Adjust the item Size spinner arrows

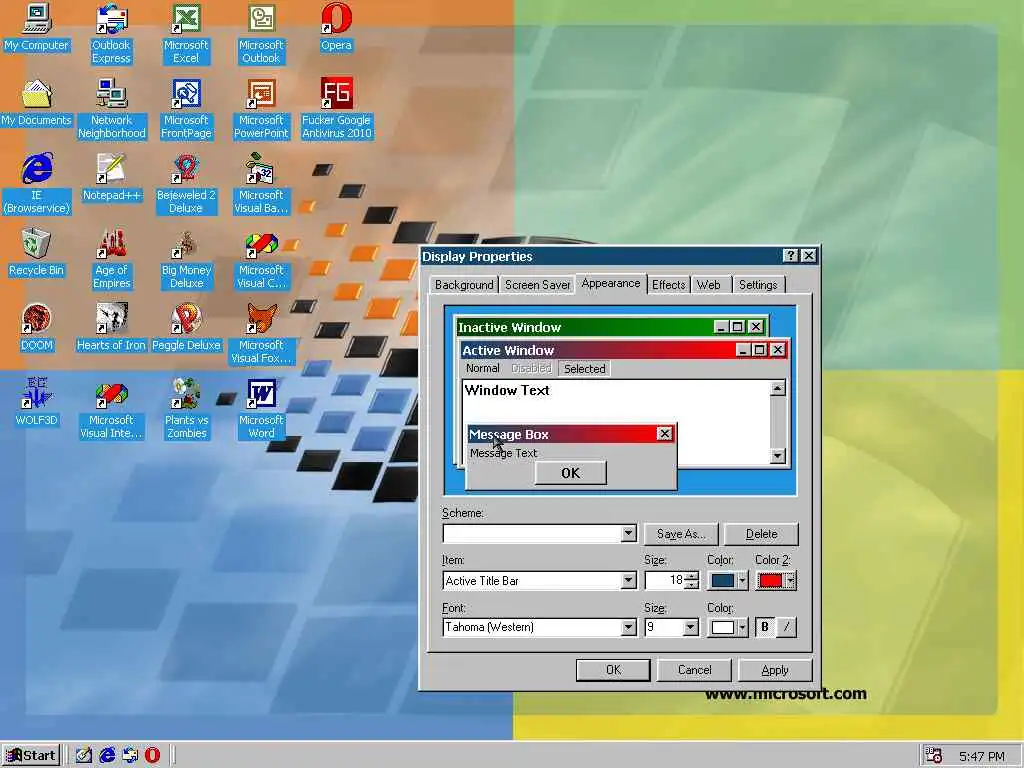(x=692, y=581)
